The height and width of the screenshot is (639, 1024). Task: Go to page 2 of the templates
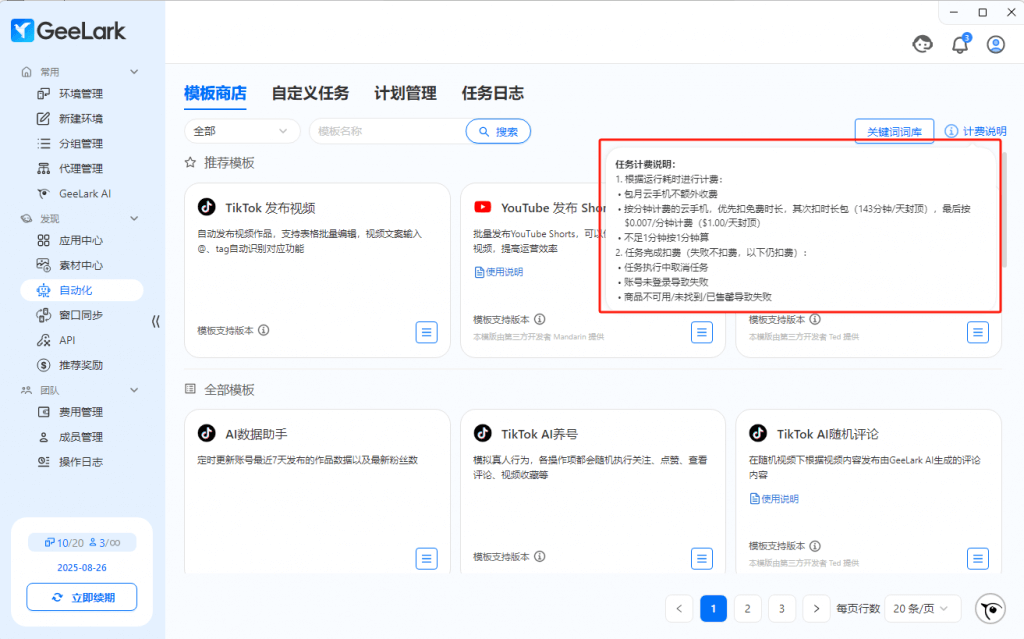747,608
